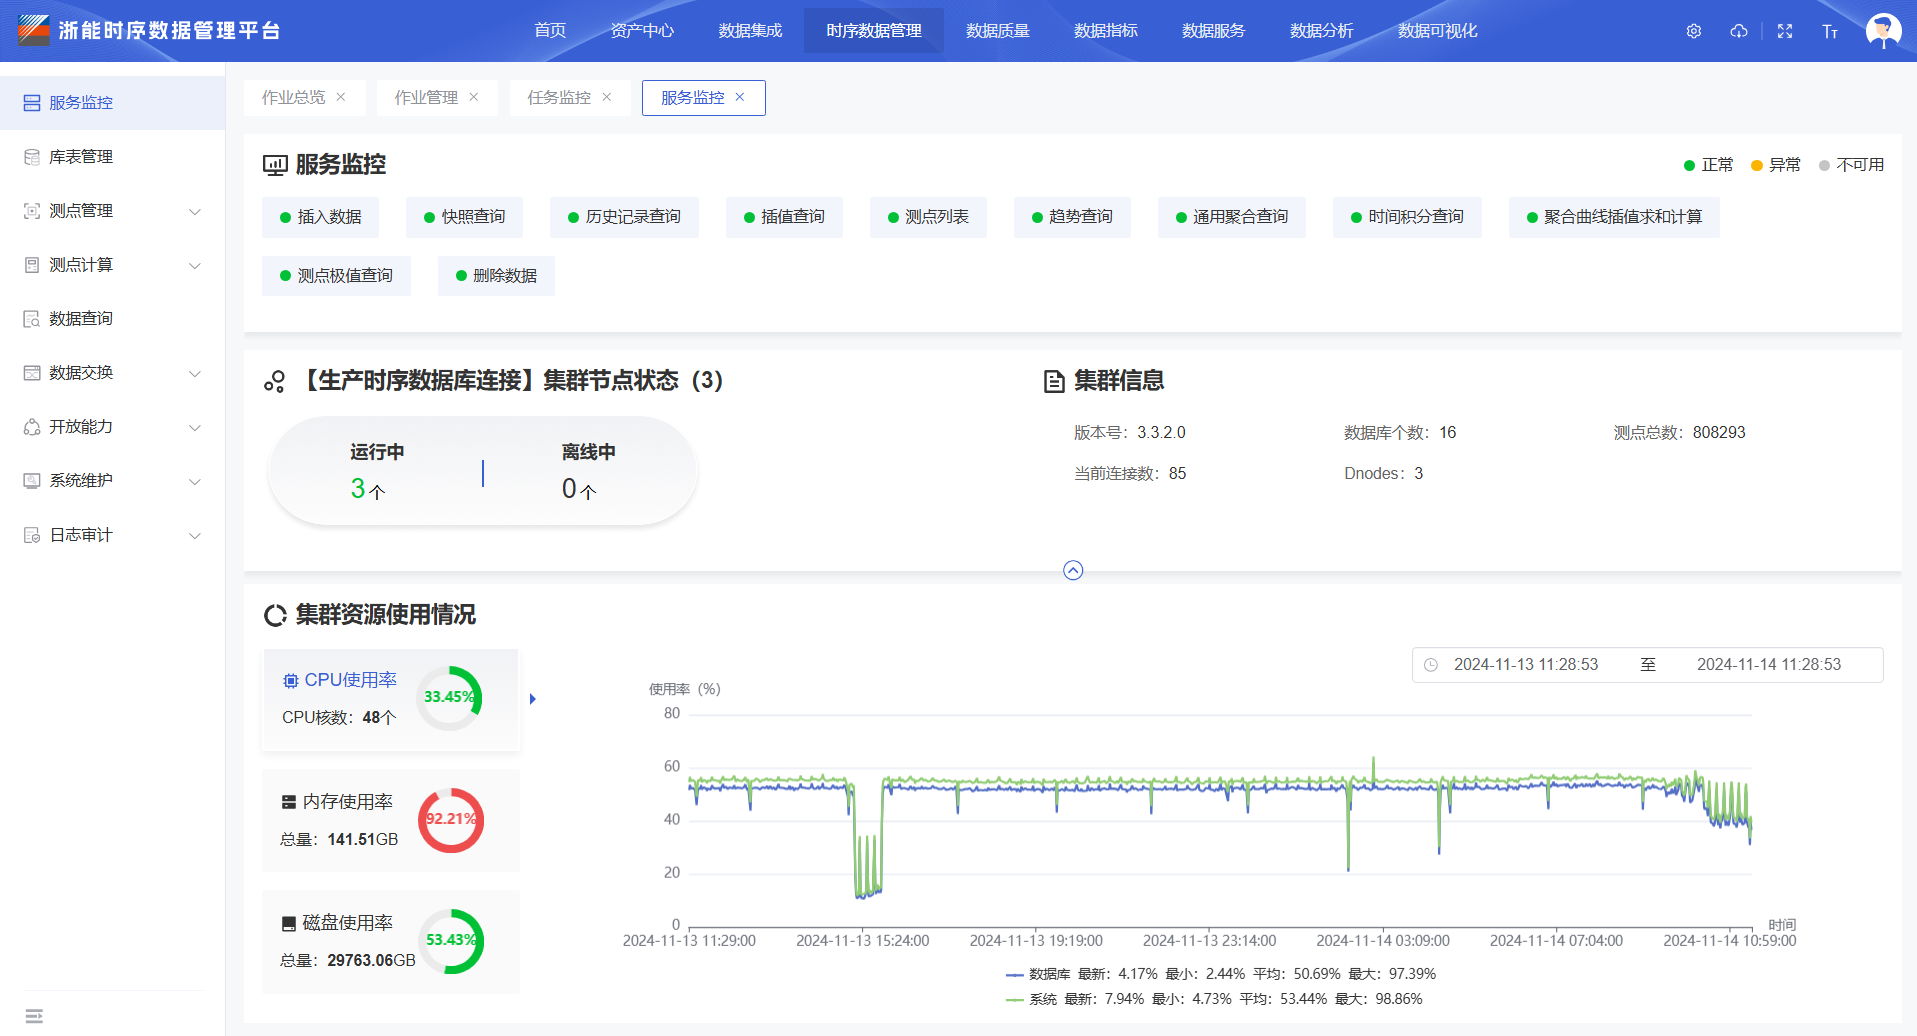Image resolution: width=1917 pixels, height=1036 pixels.
Task: Expand the 数据交换 submenu chevron
Action: tap(195, 374)
